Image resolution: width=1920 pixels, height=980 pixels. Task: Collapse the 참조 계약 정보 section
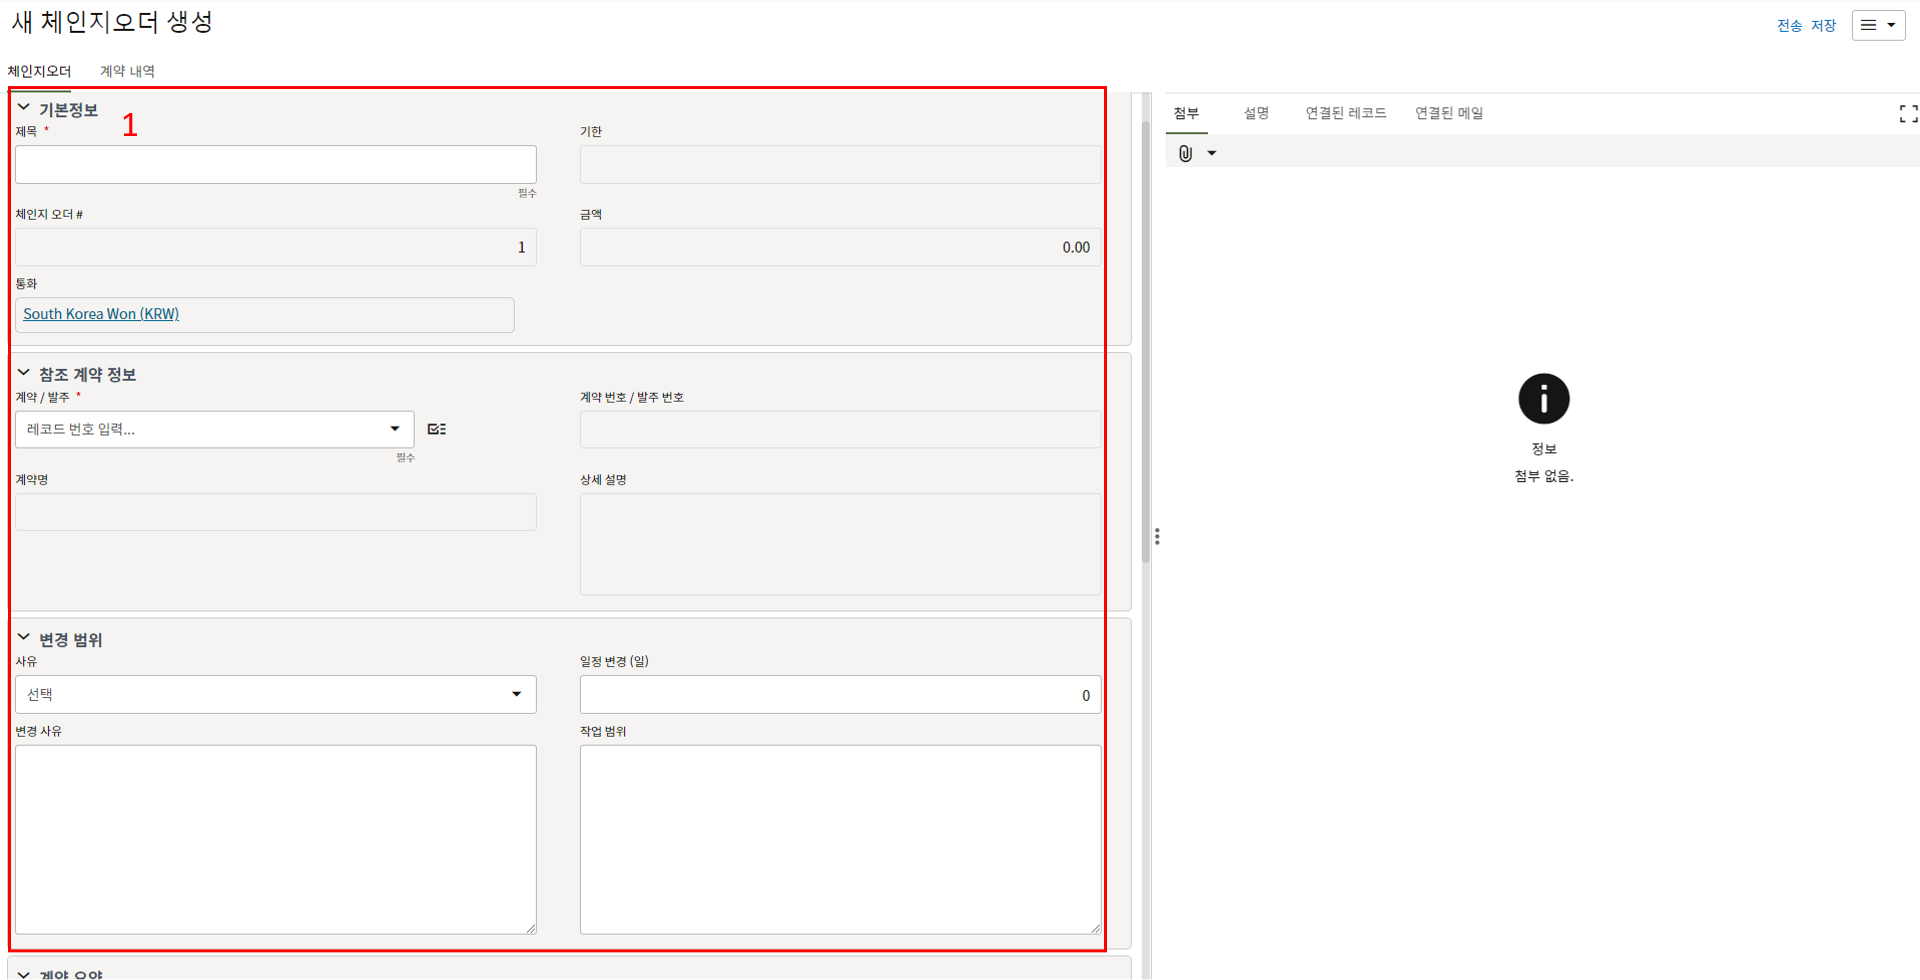coord(24,373)
